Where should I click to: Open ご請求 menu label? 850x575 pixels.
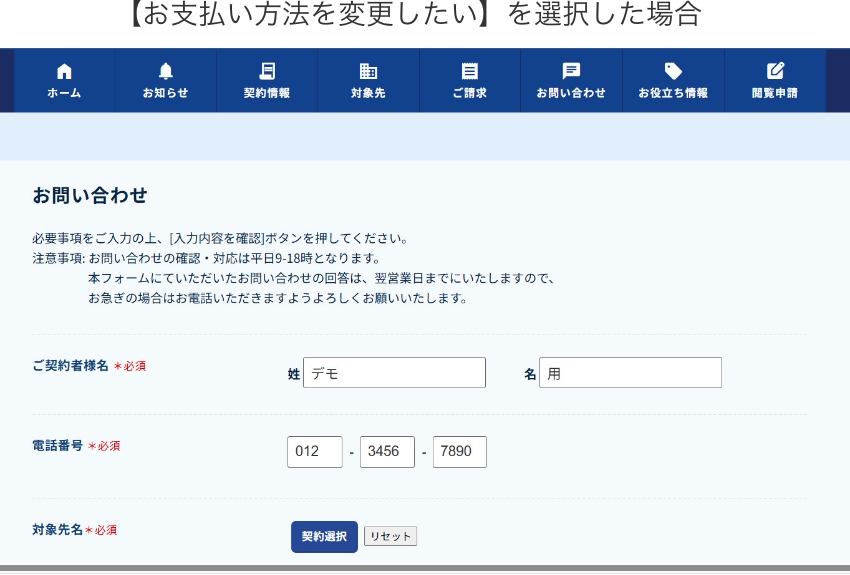point(469,93)
